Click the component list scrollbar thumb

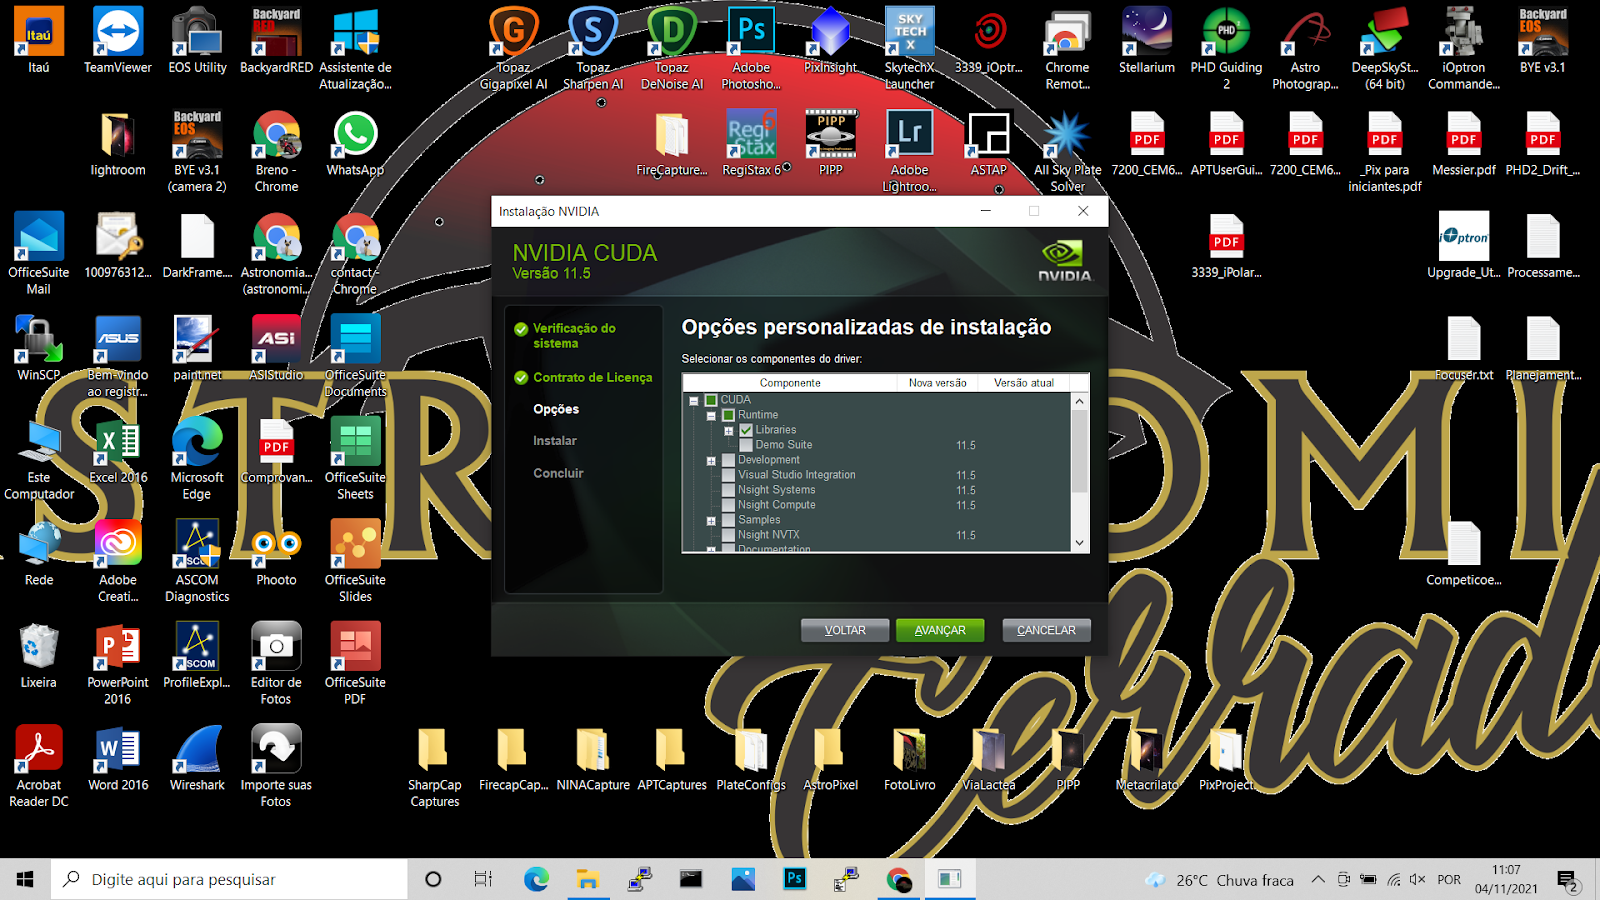tap(1079, 450)
